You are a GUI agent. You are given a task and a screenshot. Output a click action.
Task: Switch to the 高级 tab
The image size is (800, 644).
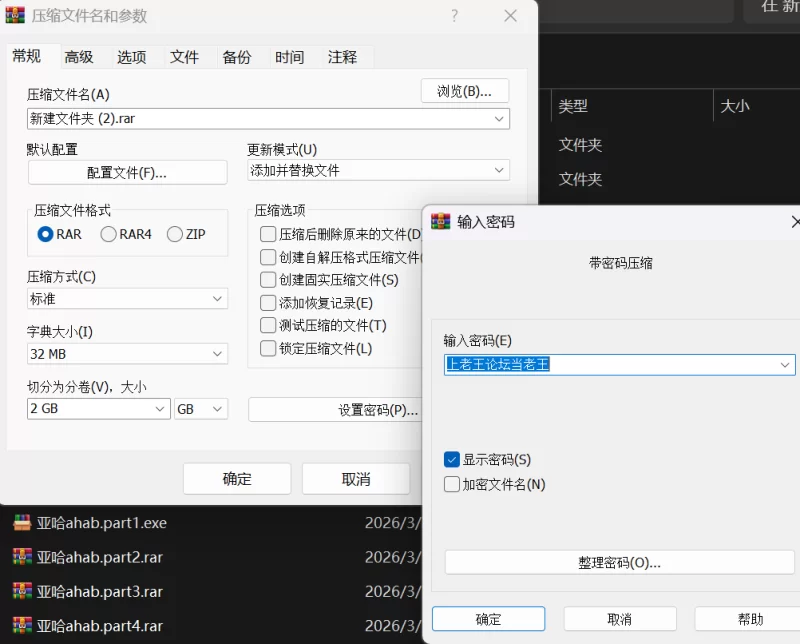tap(79, 57)
